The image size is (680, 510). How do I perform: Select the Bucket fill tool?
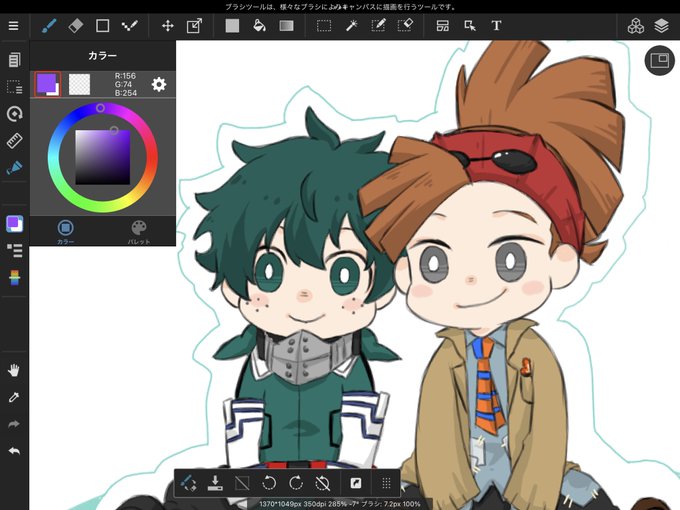259,26
